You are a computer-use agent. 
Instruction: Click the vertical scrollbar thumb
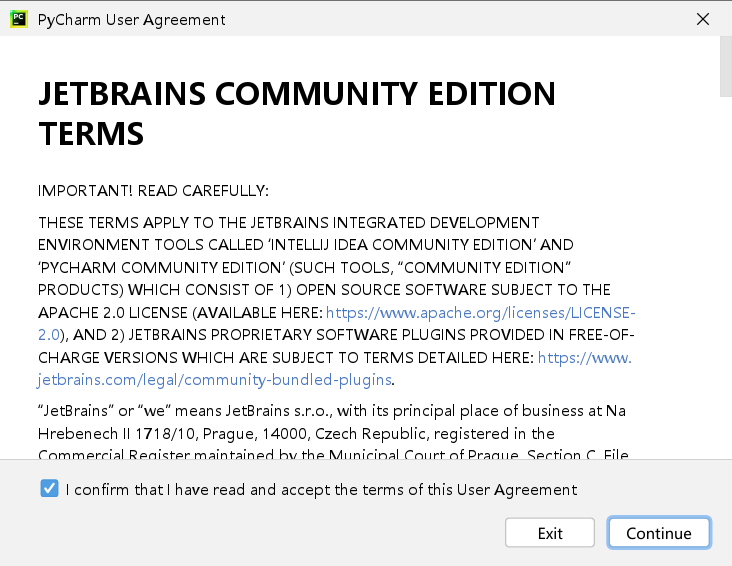tap(726, 66)
